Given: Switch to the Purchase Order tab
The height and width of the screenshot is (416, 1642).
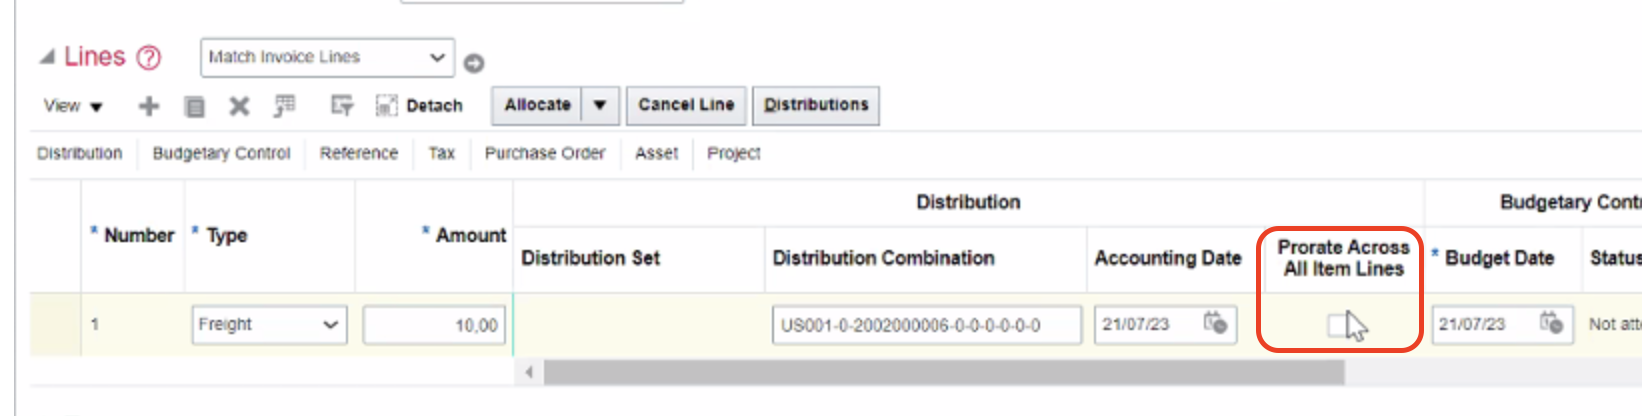Looking at the screenshot, I should 545,153.
